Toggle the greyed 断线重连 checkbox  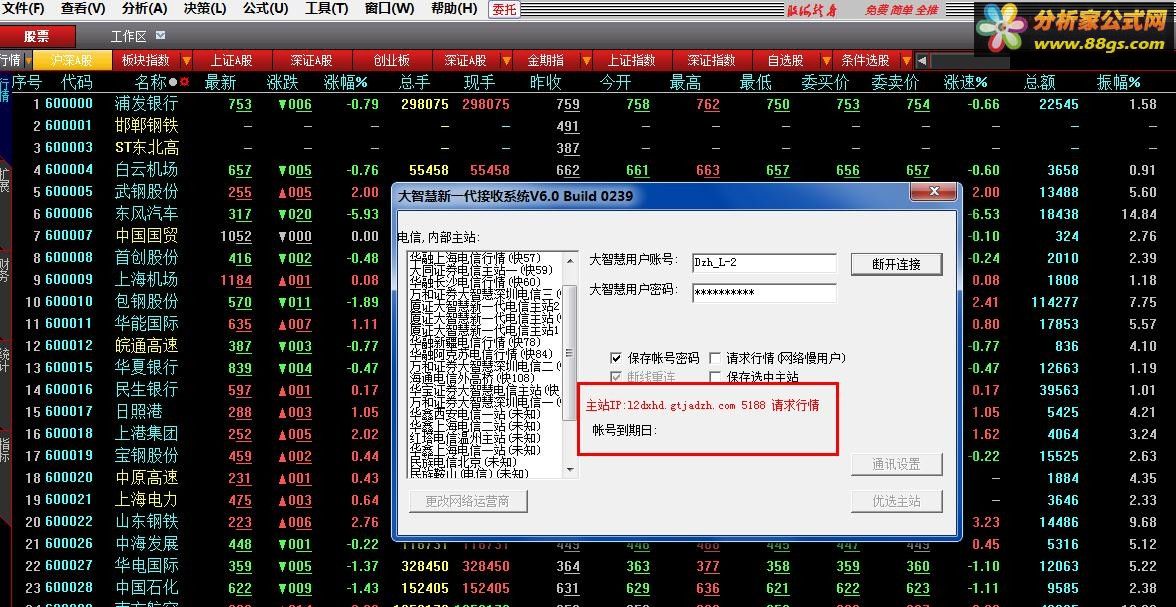[616, 377]
